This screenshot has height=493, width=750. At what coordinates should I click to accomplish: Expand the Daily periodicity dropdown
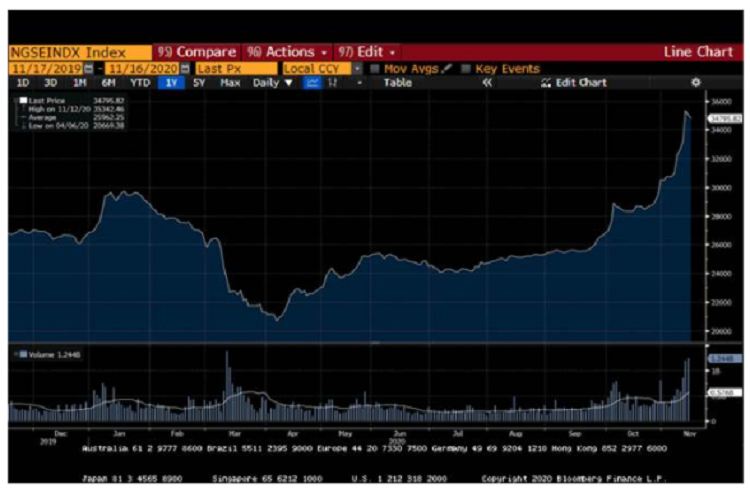tap(272, 83)
